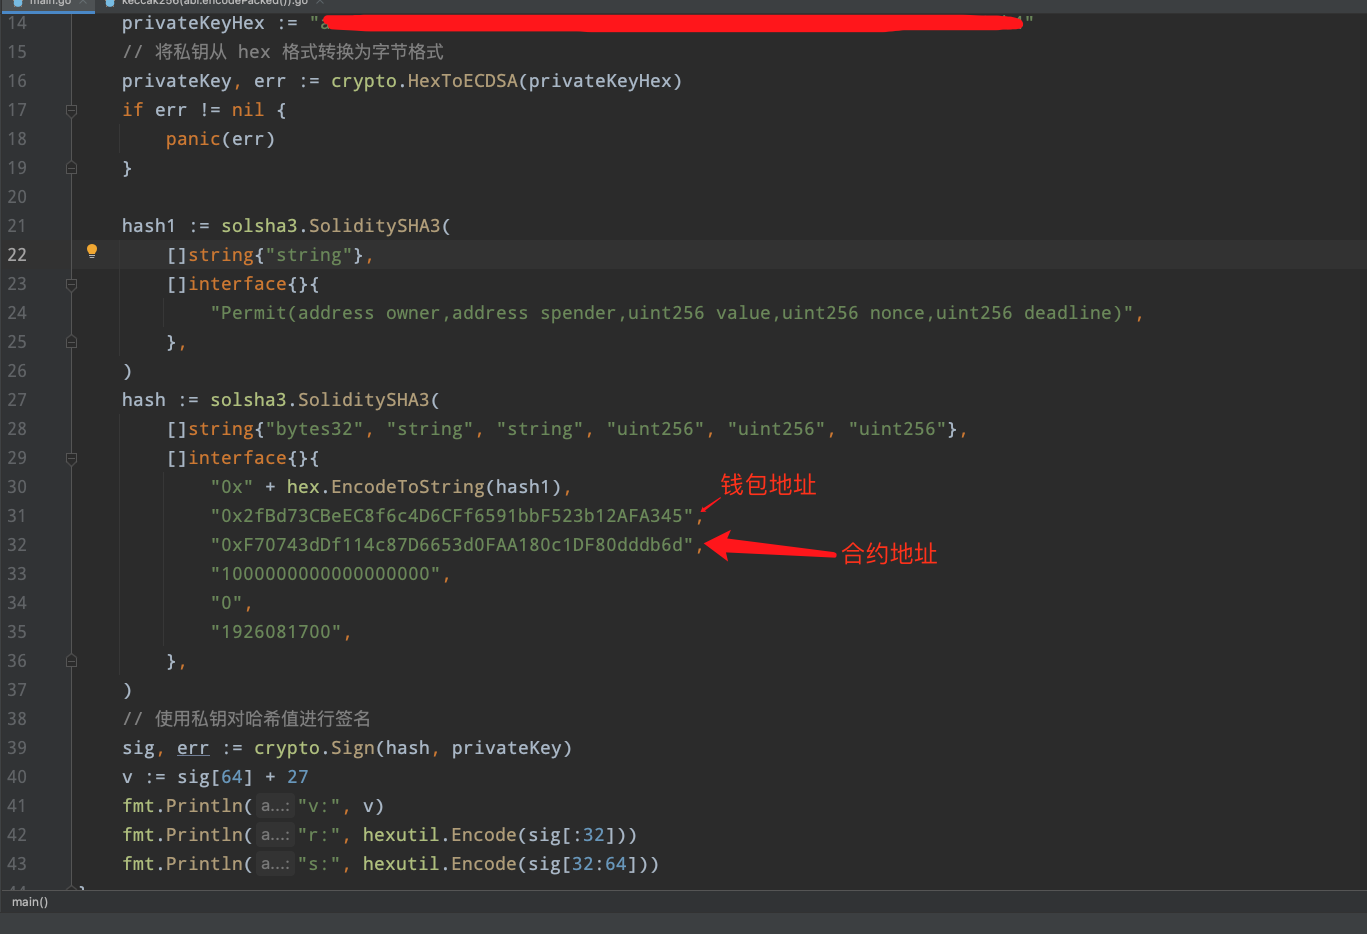Click the panic(err) statement

pos(220,139)
